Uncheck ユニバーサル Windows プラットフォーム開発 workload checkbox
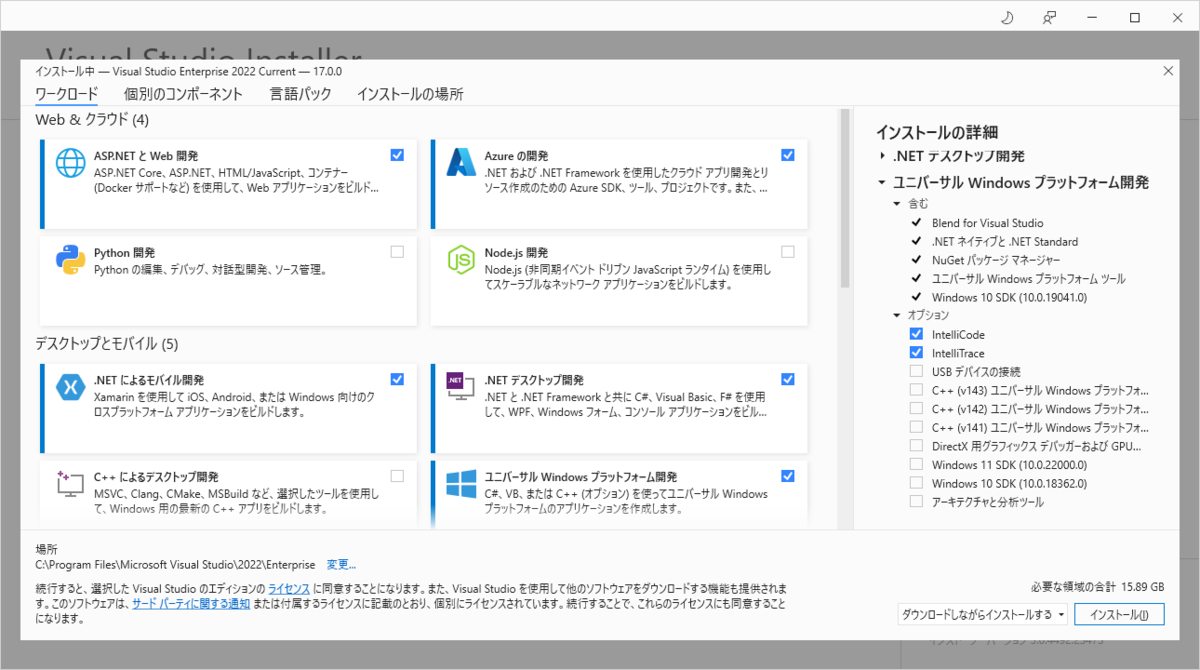This screenshot has width=1200, height=670. click(788, 476)
